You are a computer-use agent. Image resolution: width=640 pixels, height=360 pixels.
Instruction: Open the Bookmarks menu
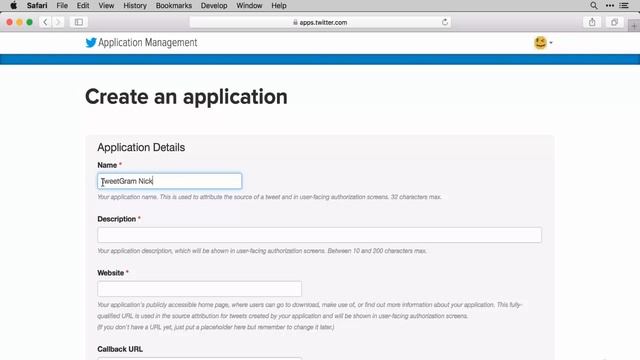(173, 6)
